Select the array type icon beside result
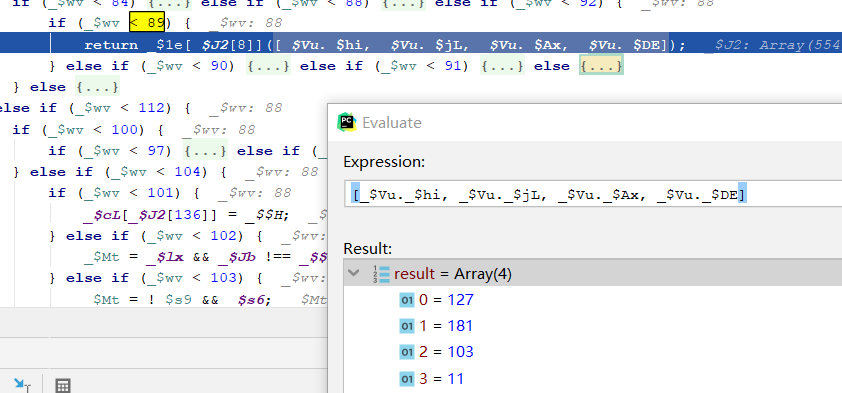842x393 pixels. tap(381, 274)
